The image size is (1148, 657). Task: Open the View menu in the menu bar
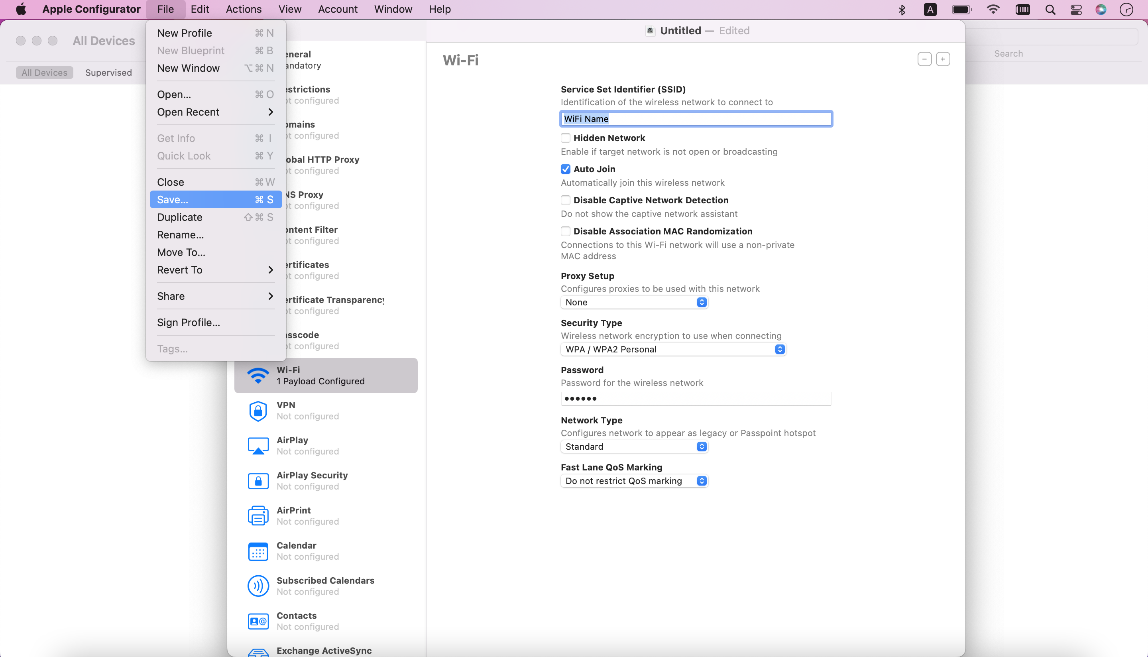[290, 10]
